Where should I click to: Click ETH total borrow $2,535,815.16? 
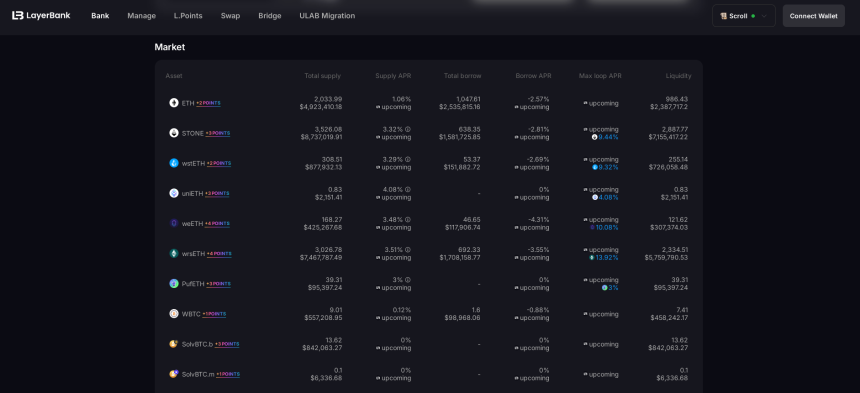pos(460,107)
